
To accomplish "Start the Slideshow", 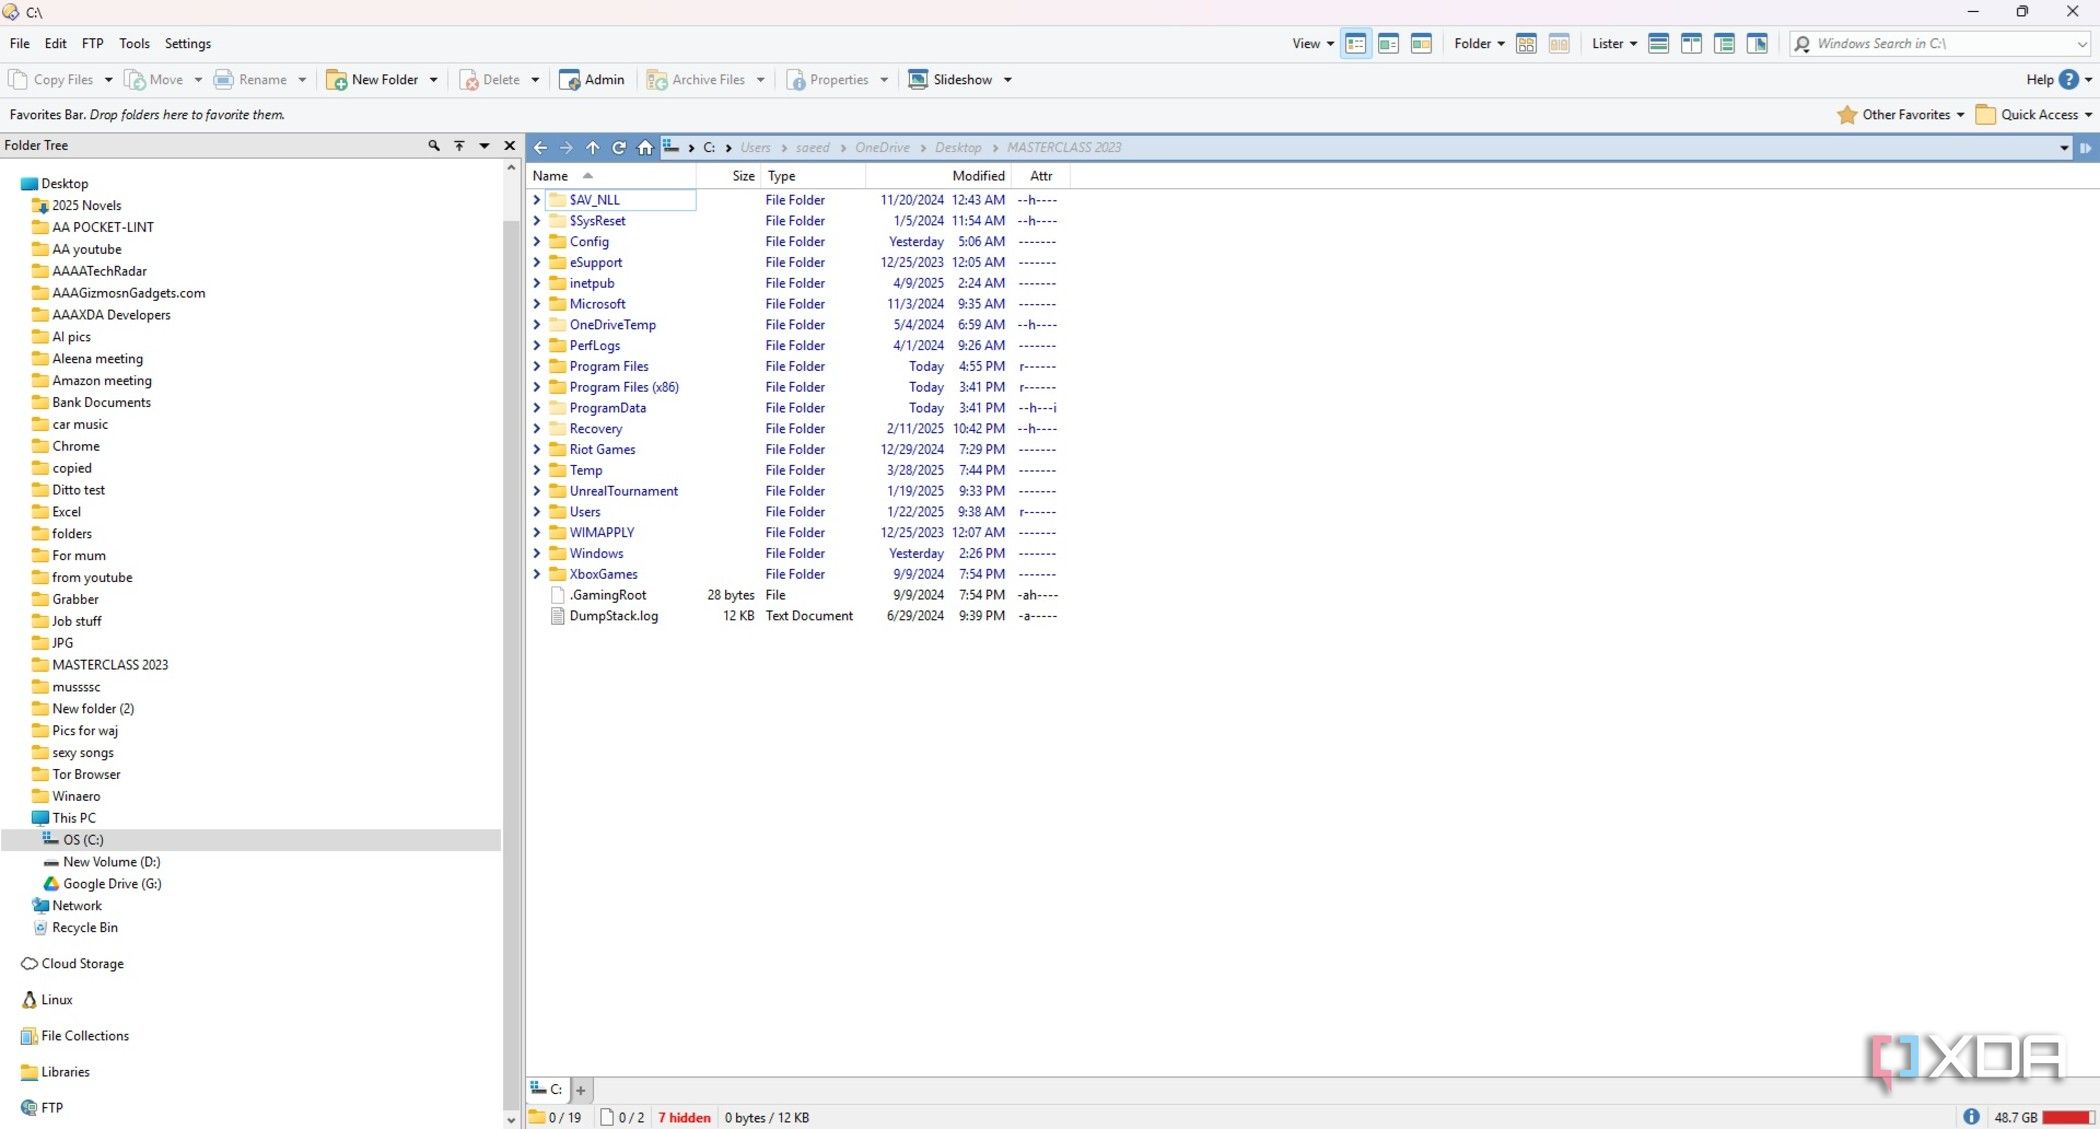I will [x=951, y=80].
